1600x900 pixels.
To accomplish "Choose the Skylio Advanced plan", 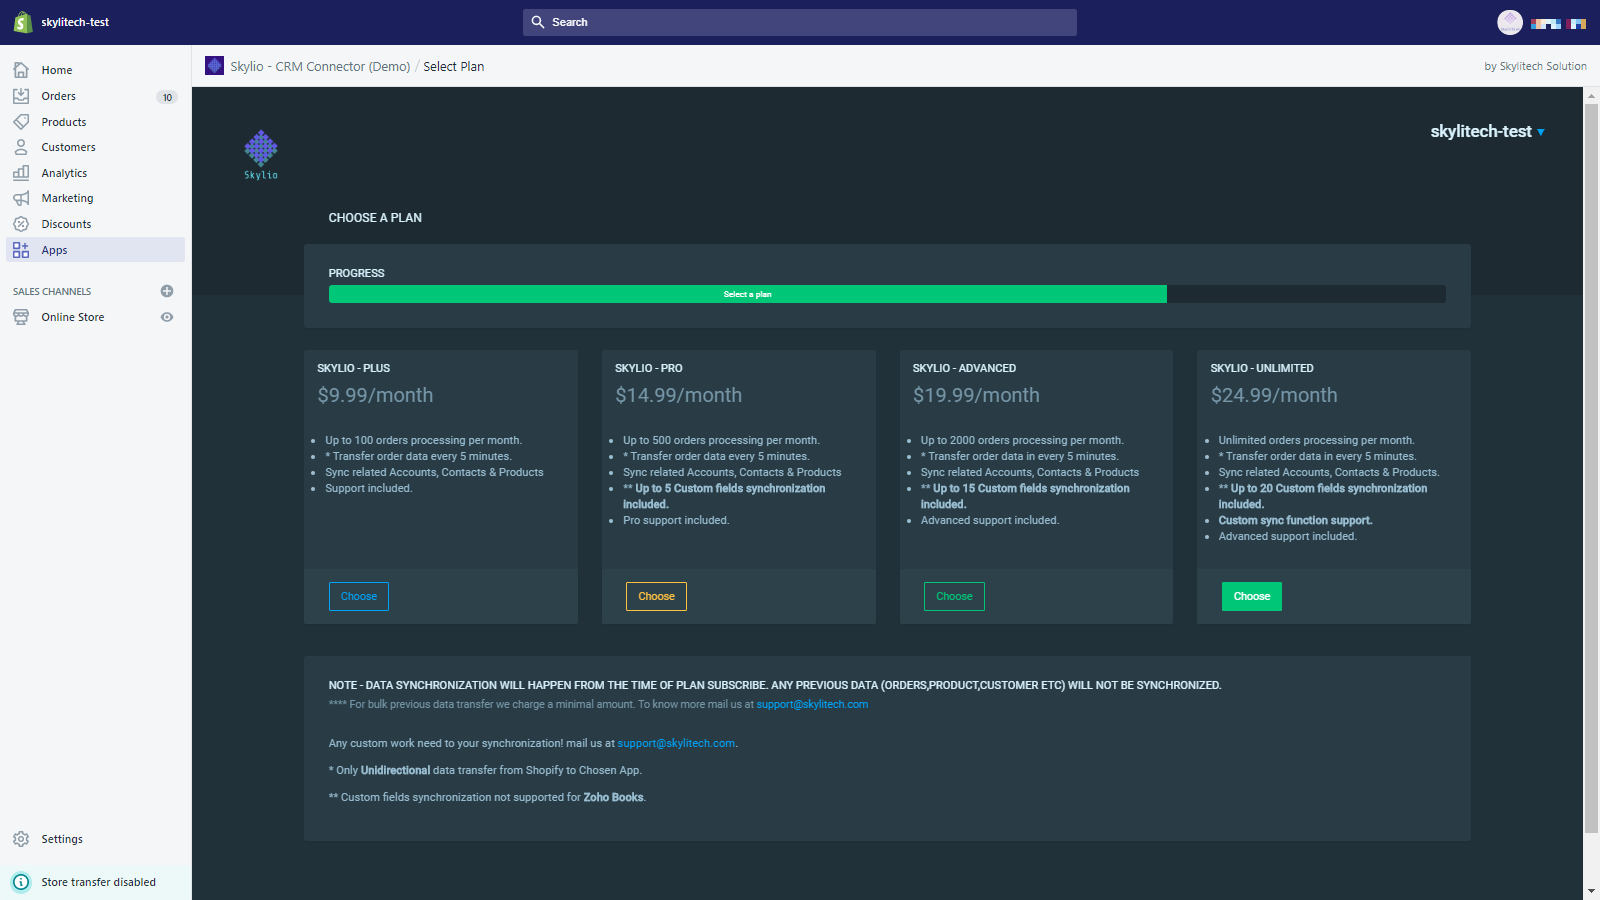I will coord(954,596).
